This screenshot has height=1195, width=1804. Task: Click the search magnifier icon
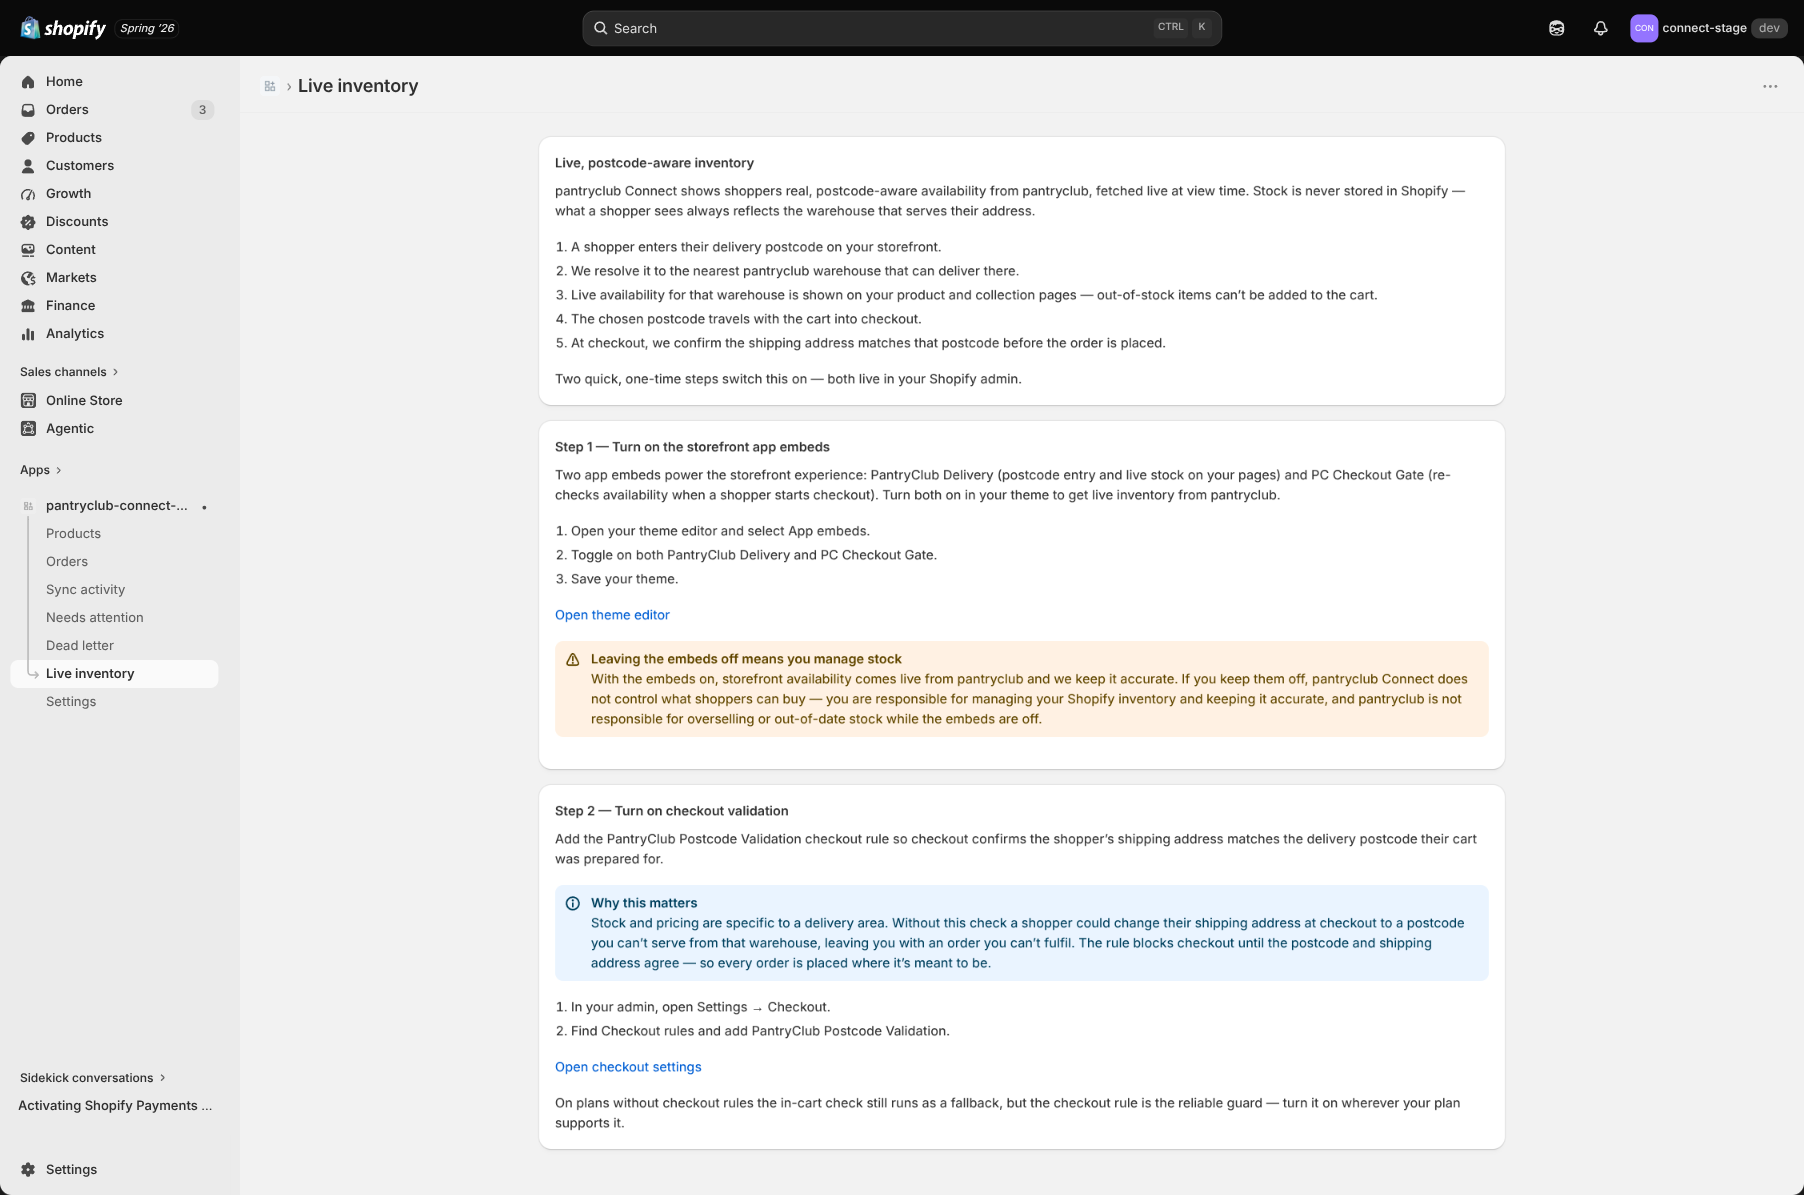600,28
